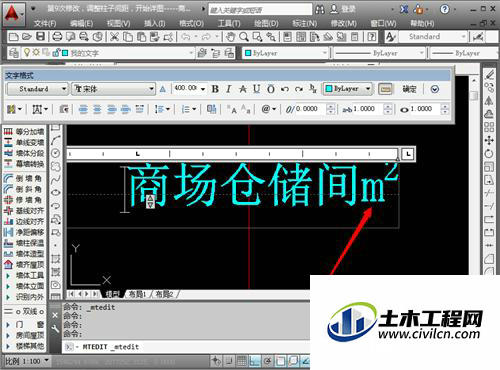Toggle the layer on/off lightbulb icon

[27, 52]
